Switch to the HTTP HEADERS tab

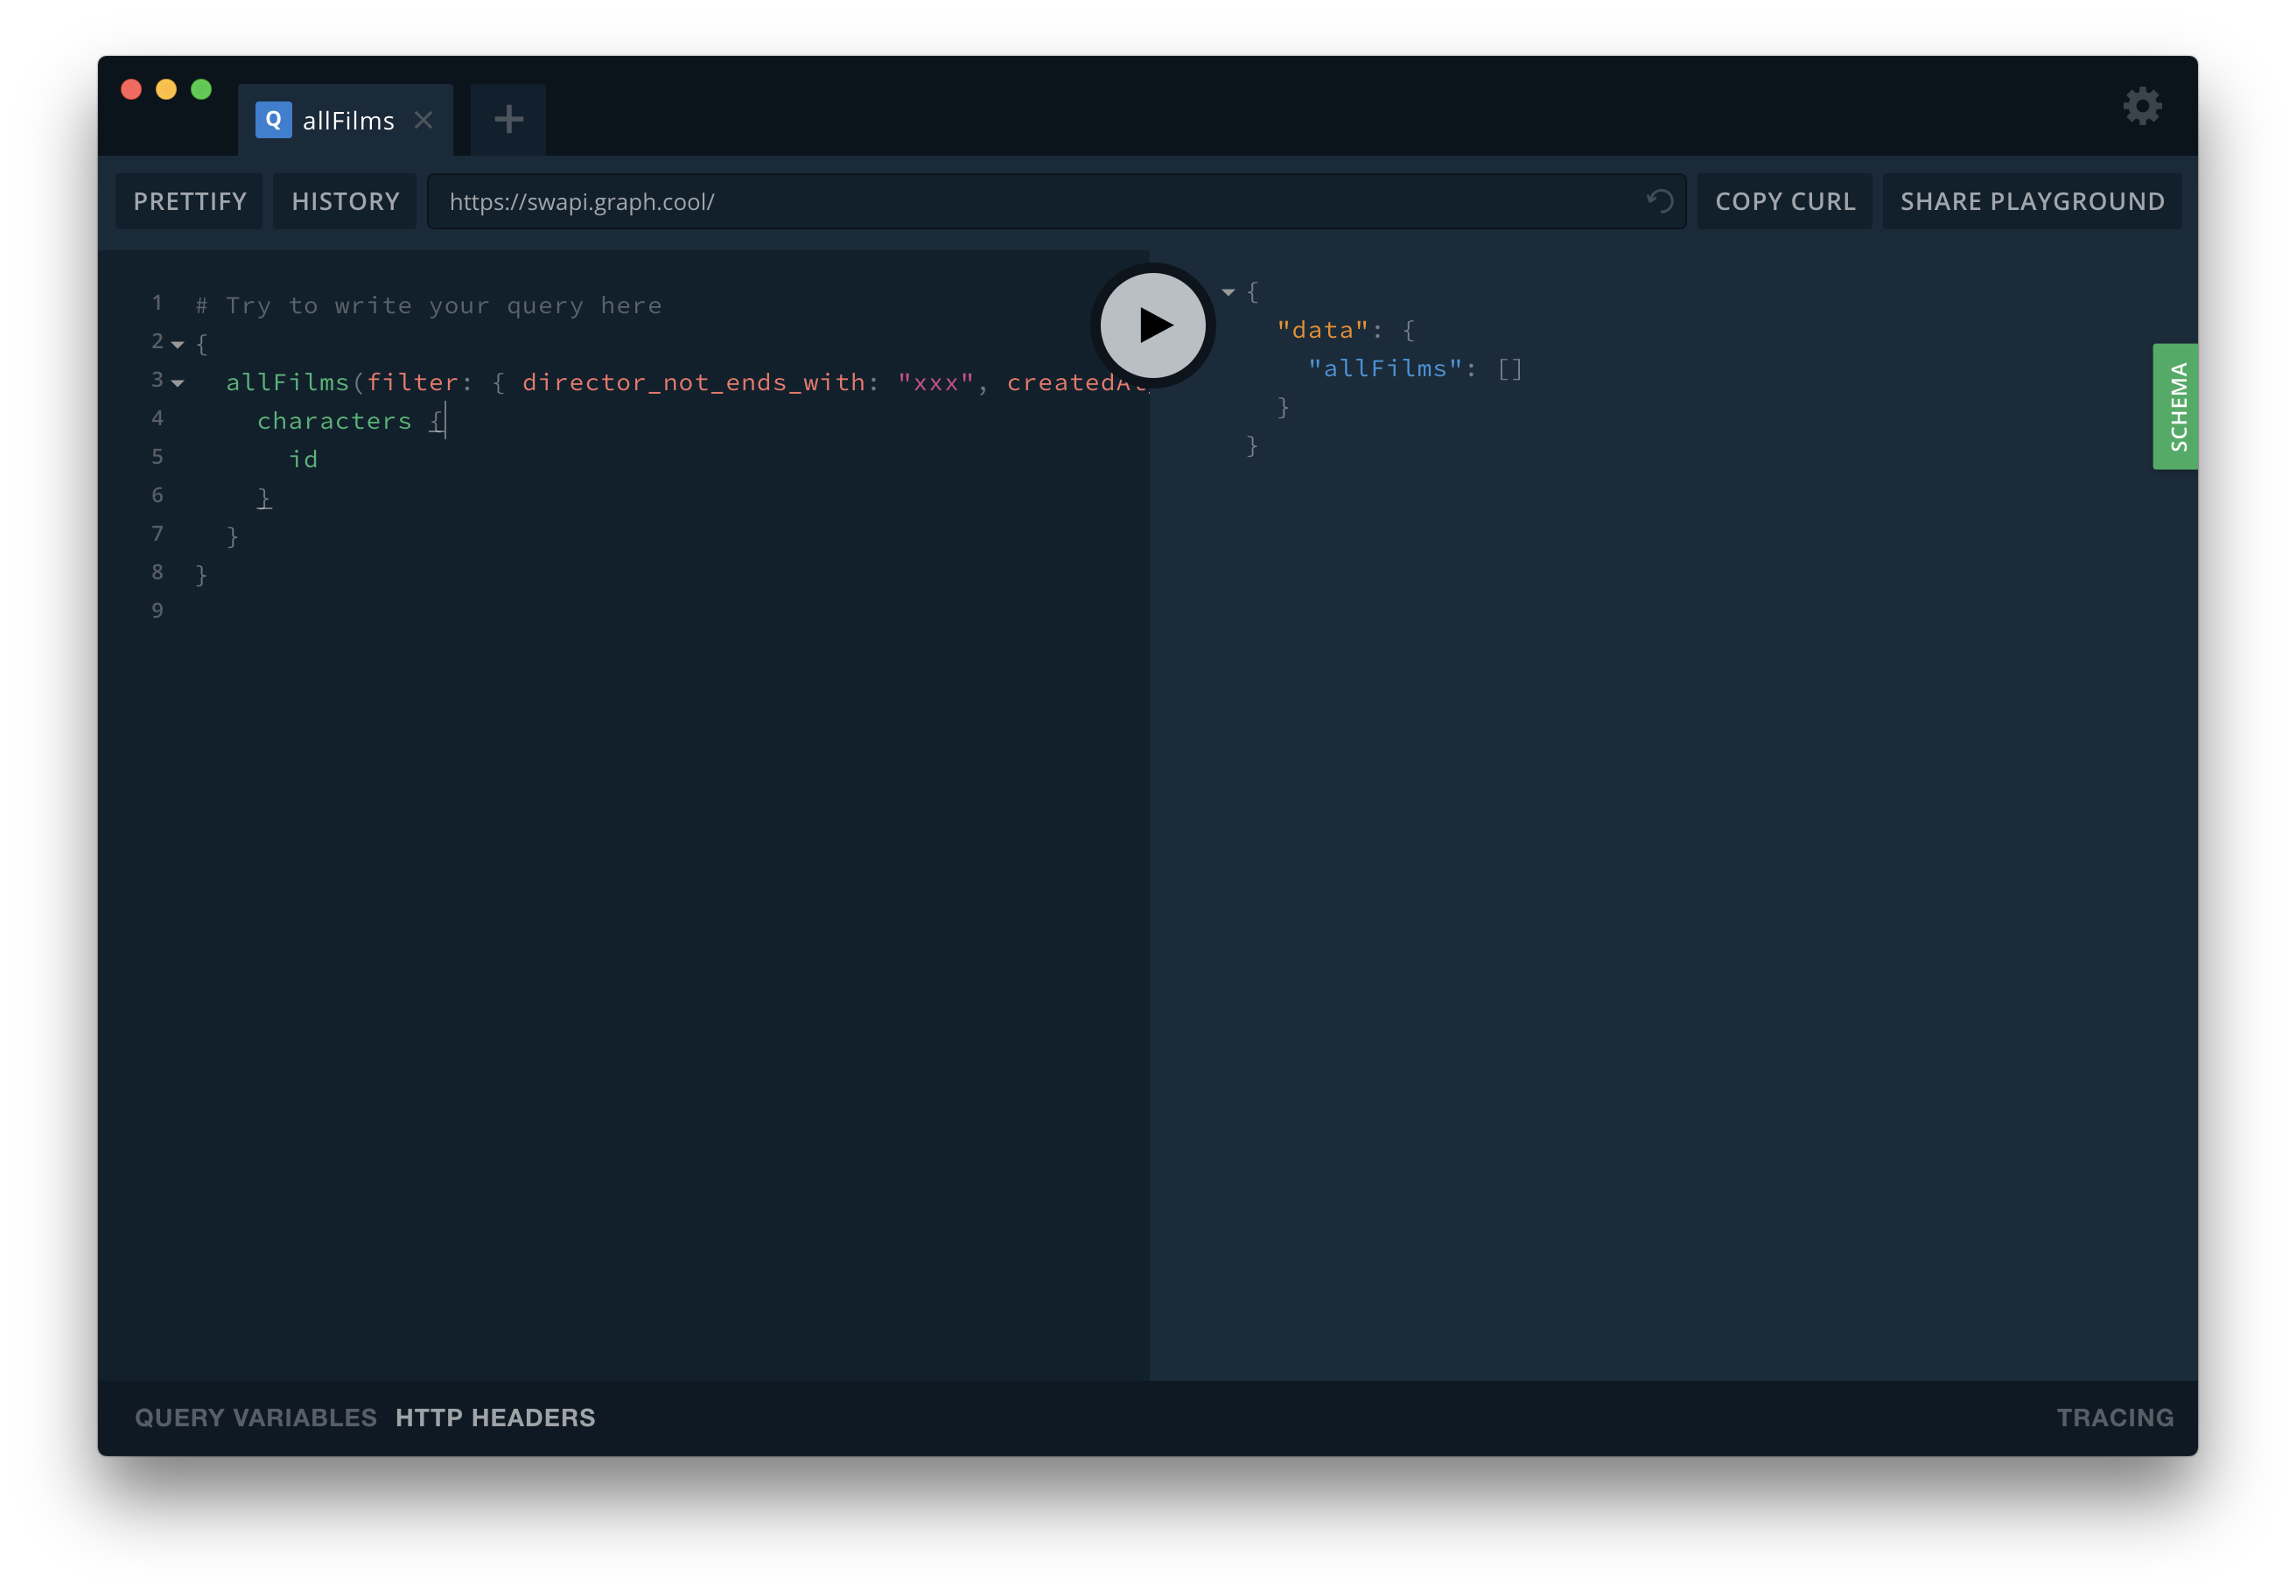click(495, 1417)
